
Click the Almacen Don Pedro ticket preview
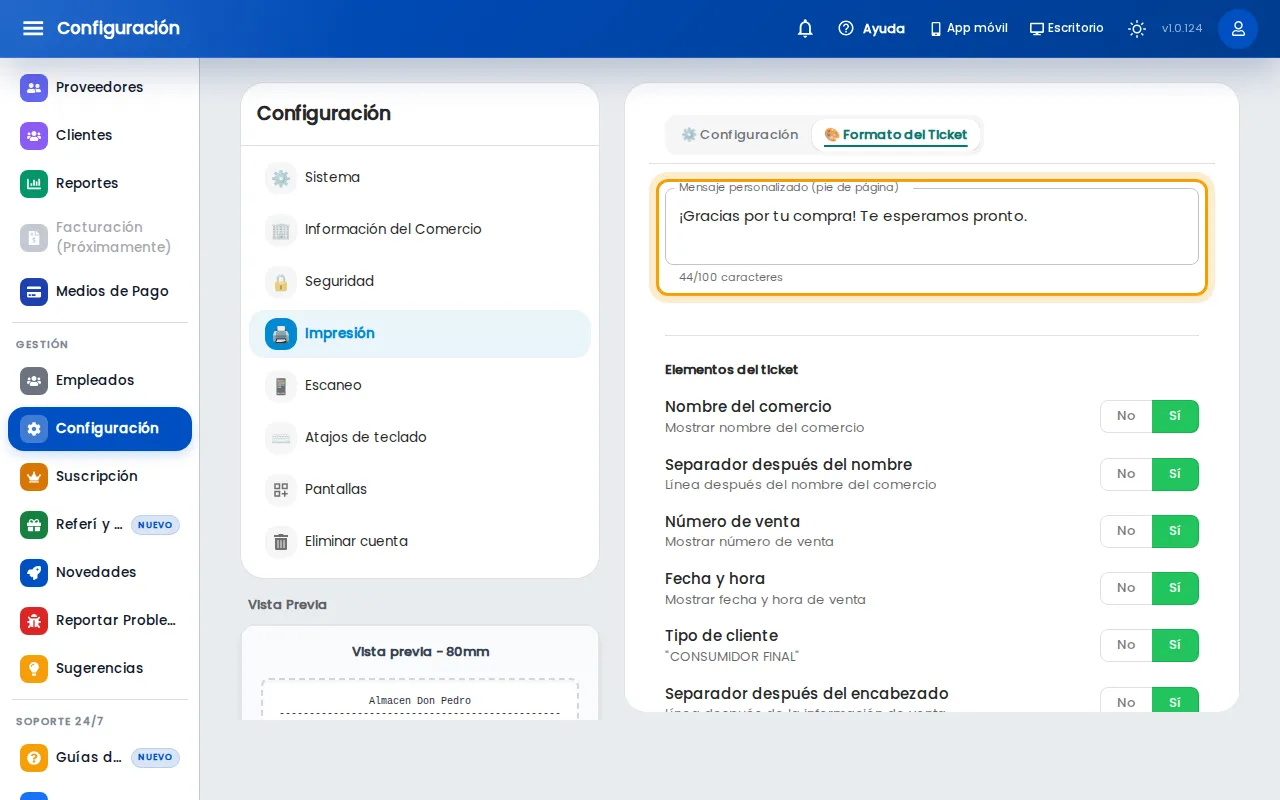click(x=420, y=701)
